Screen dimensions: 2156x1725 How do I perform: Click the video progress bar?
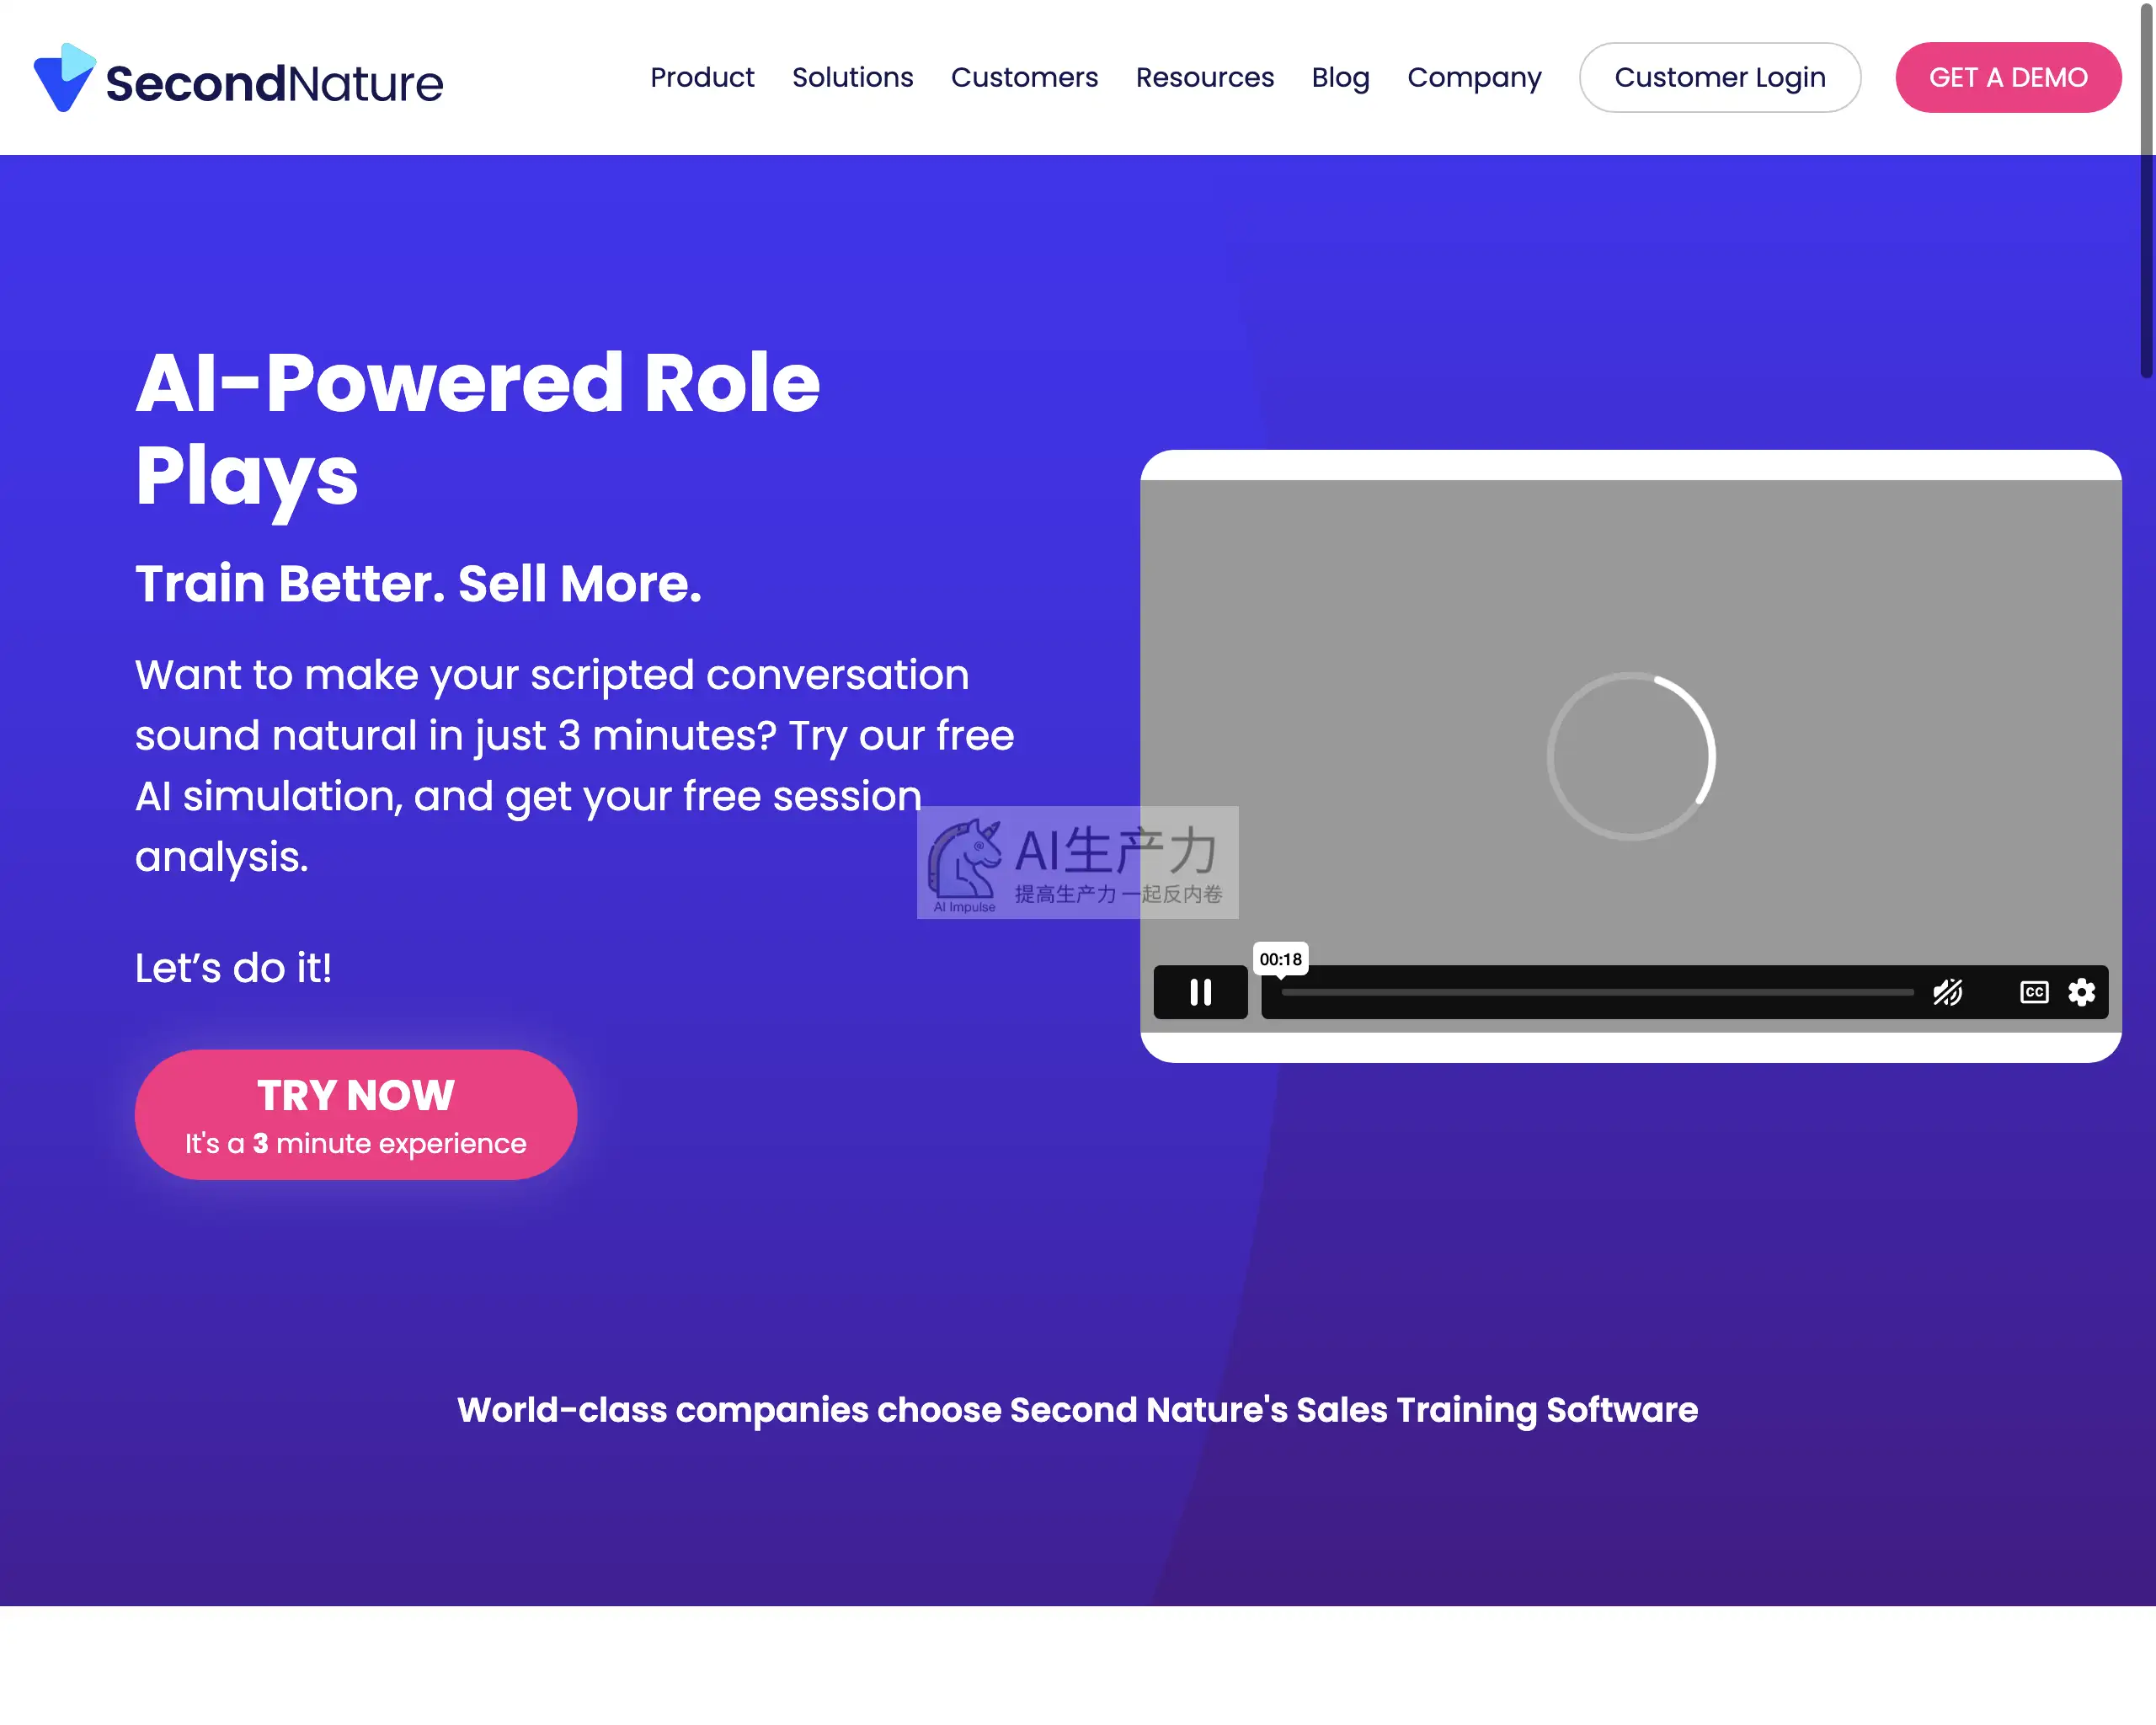coord(1597,992)
